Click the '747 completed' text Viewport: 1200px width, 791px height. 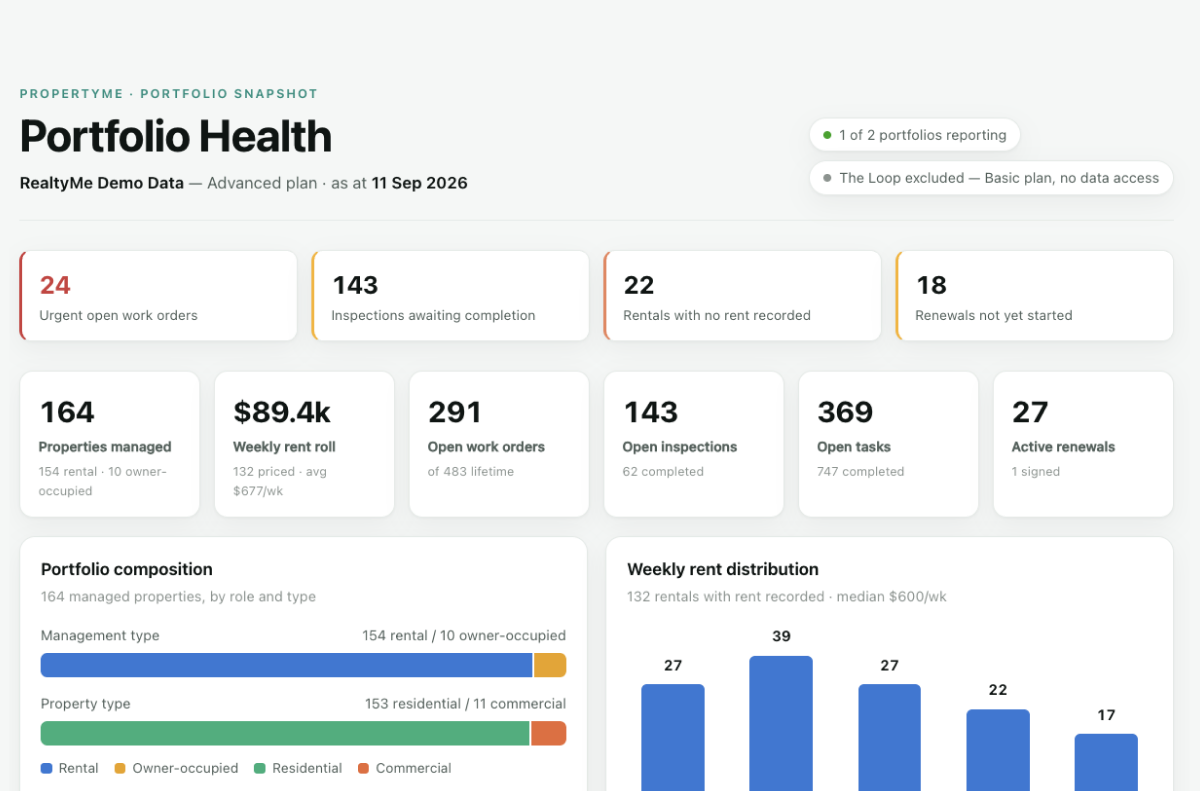pyautogui.click(x=861, y=472)
